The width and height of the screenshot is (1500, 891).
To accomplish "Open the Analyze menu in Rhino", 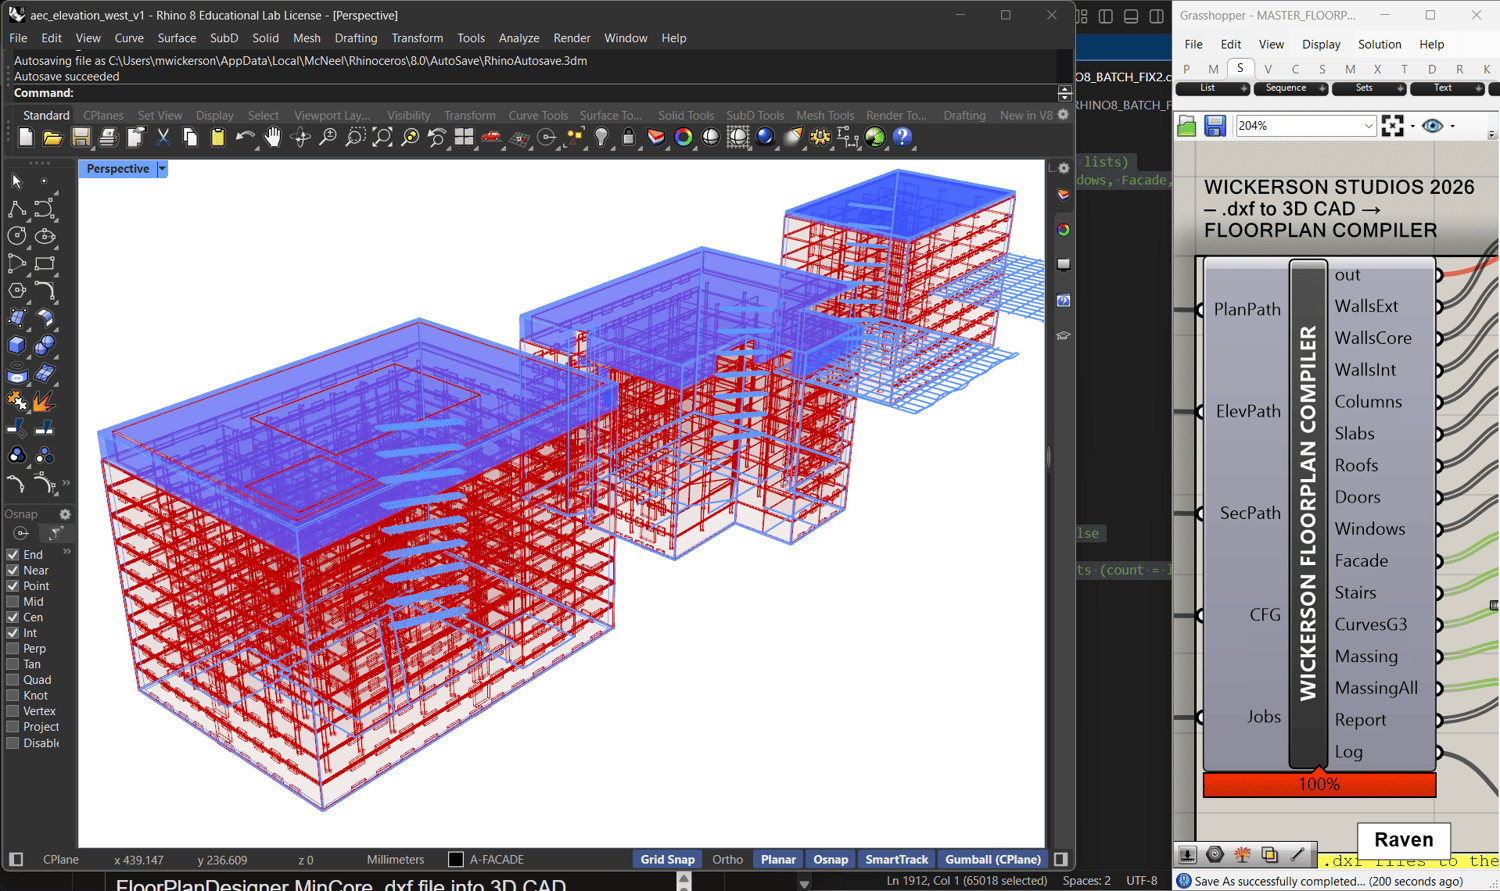I will 518,38.
